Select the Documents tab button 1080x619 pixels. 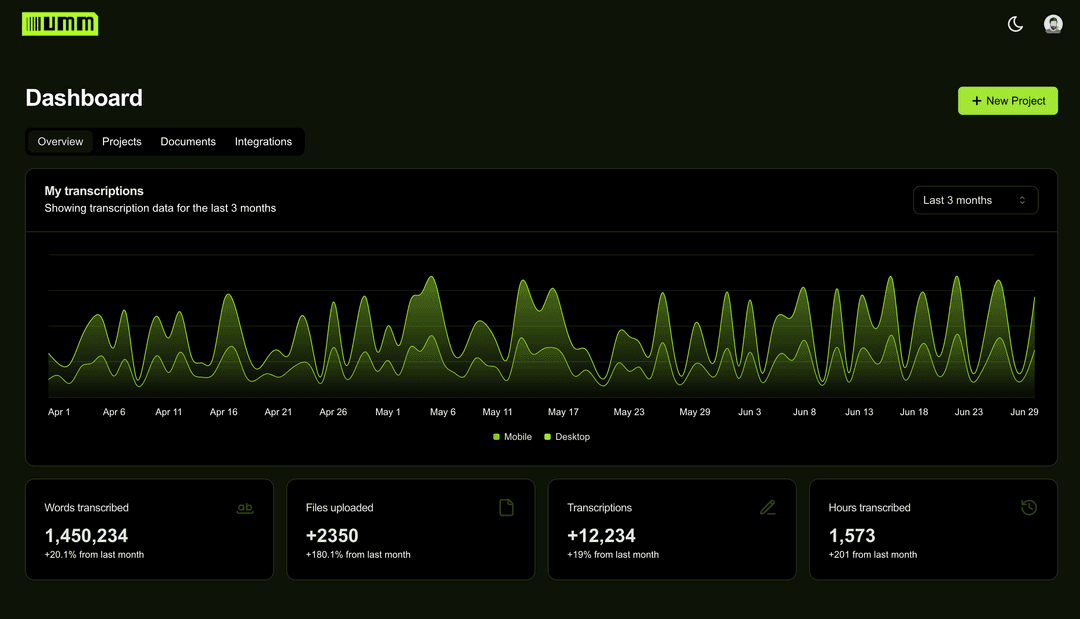coord(188,141)
